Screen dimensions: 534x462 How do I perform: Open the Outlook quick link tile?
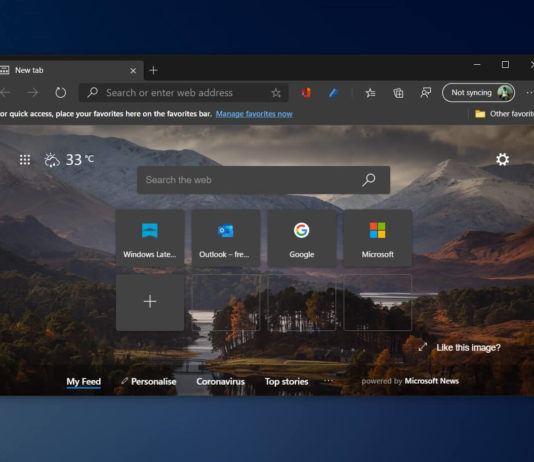226,238
